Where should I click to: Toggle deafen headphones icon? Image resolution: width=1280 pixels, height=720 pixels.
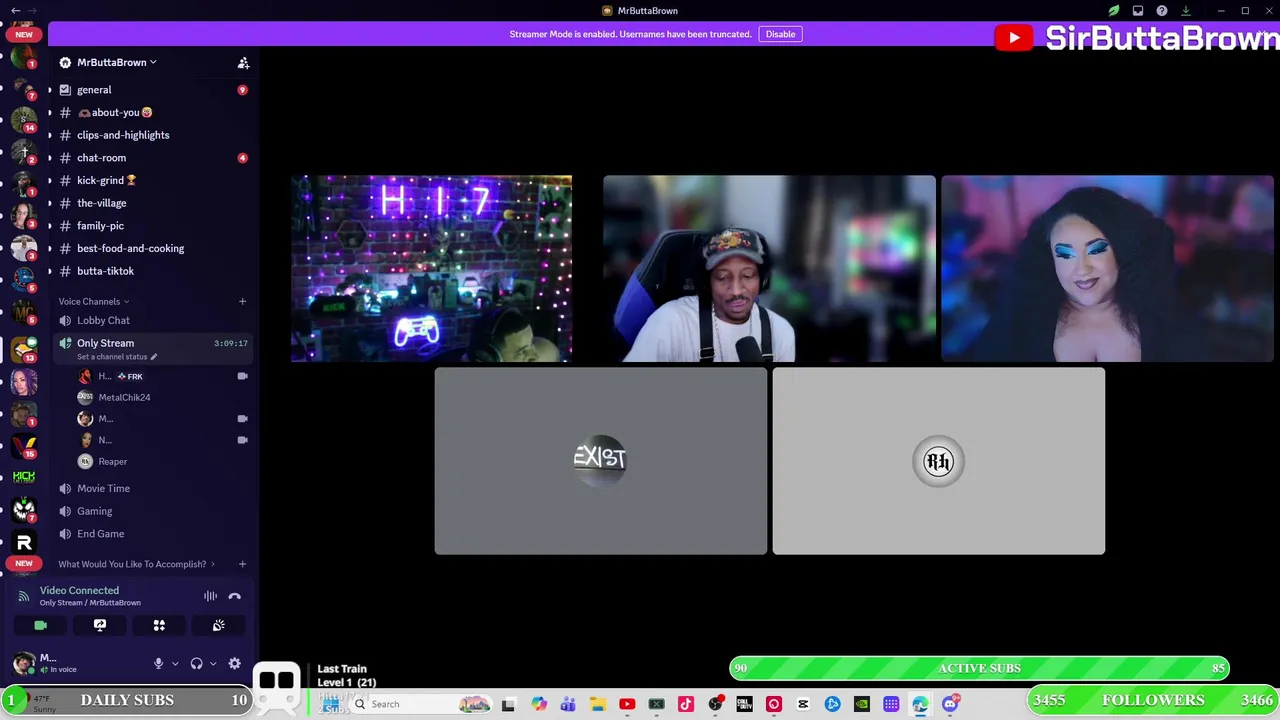(x=196, y=663)
